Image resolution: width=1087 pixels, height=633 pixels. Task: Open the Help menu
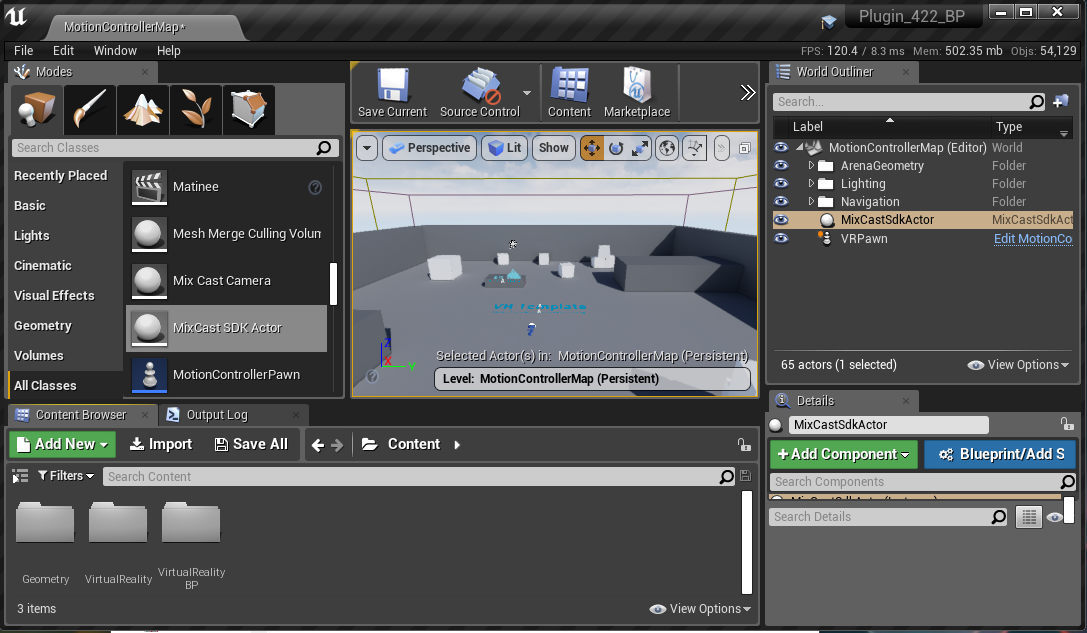(x=168, y=51)
